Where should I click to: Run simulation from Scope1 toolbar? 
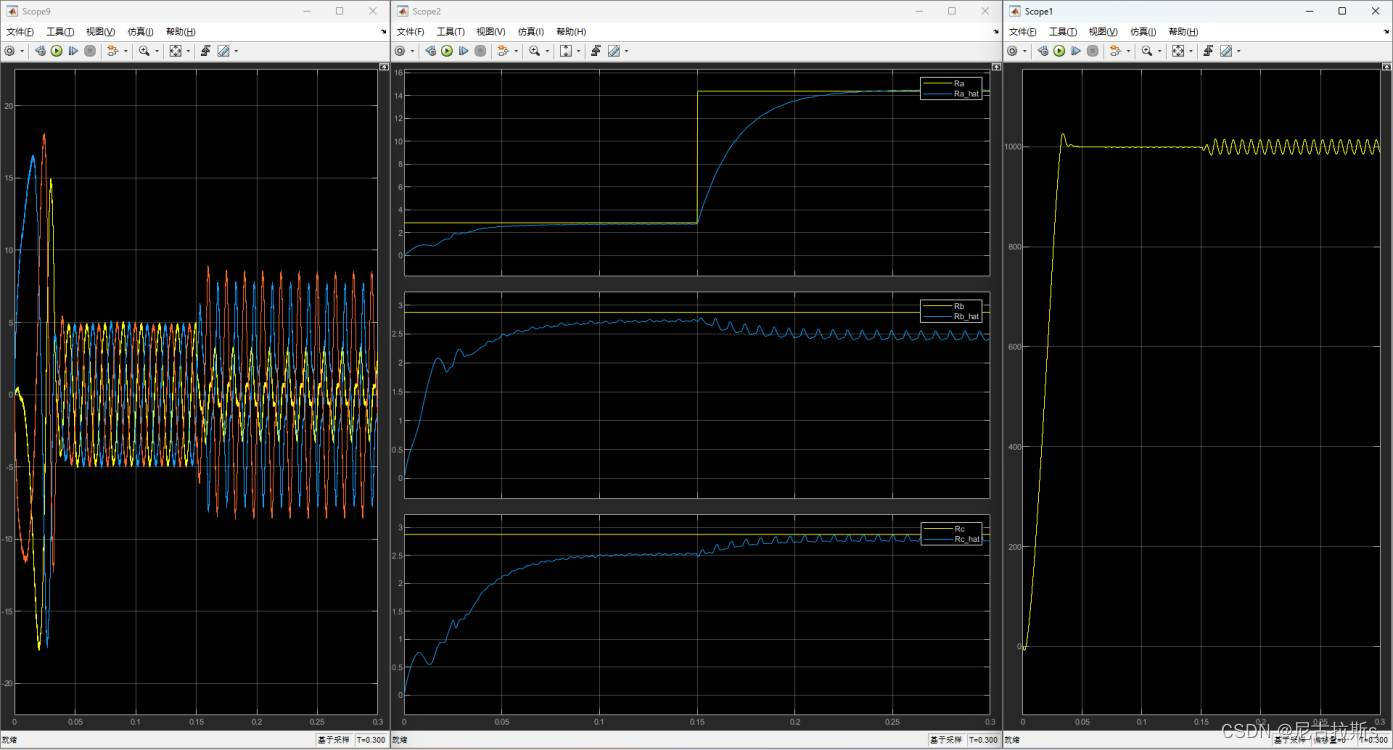tap(1059, 51)
